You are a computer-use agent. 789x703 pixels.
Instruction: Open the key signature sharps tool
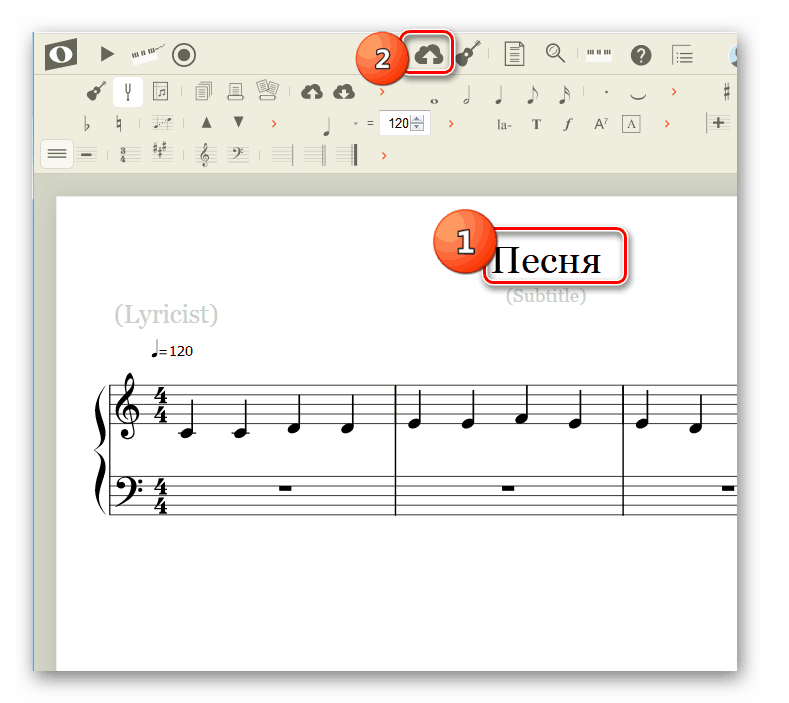tap(161, 151)
